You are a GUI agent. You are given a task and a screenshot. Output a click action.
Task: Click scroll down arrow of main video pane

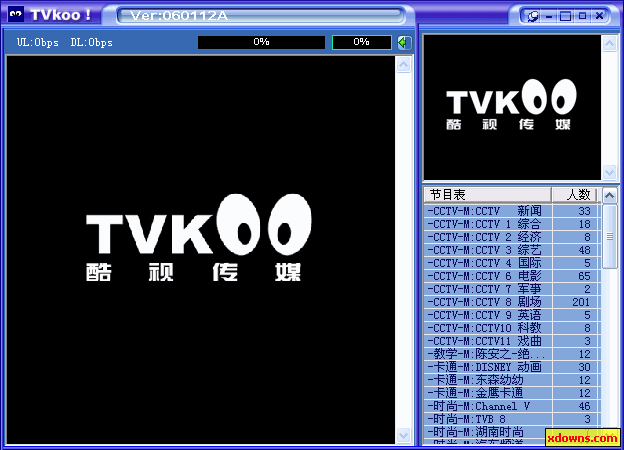point(404,435)
